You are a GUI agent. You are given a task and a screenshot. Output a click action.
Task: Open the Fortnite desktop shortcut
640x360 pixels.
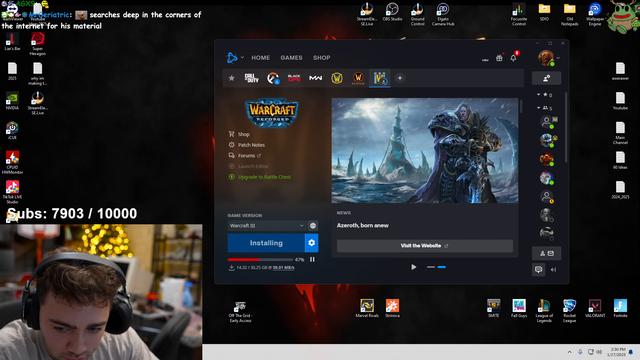coord(620,308)
